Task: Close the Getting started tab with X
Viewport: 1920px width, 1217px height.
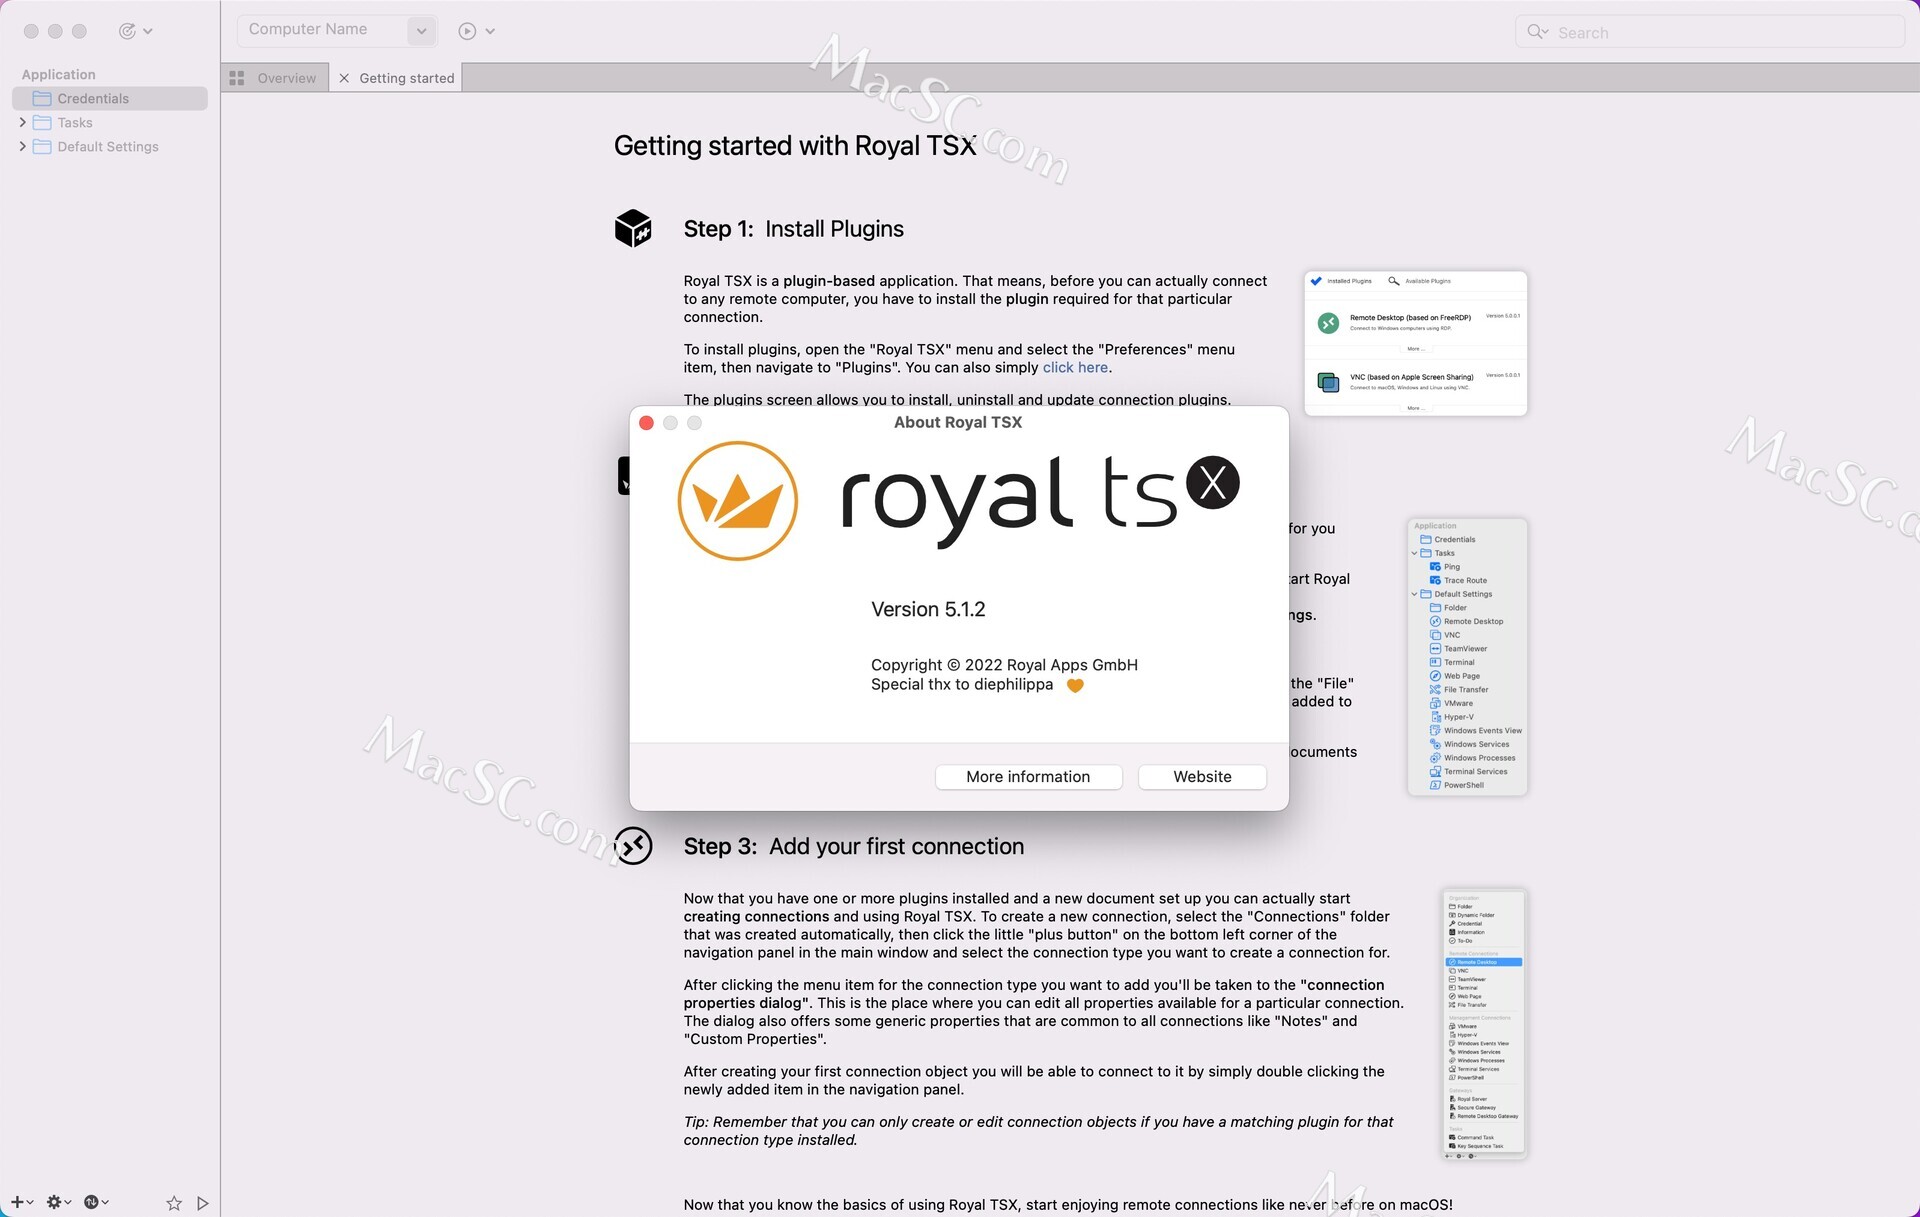Action: coord(344,78)
